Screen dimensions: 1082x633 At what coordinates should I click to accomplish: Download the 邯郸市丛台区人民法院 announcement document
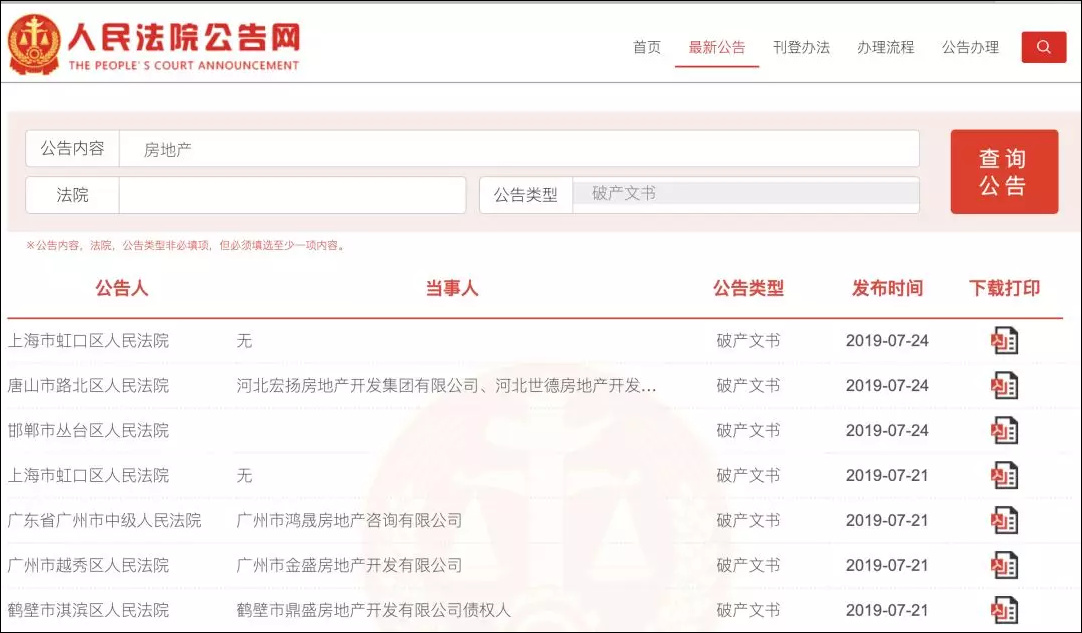(x=1005, y=430)
